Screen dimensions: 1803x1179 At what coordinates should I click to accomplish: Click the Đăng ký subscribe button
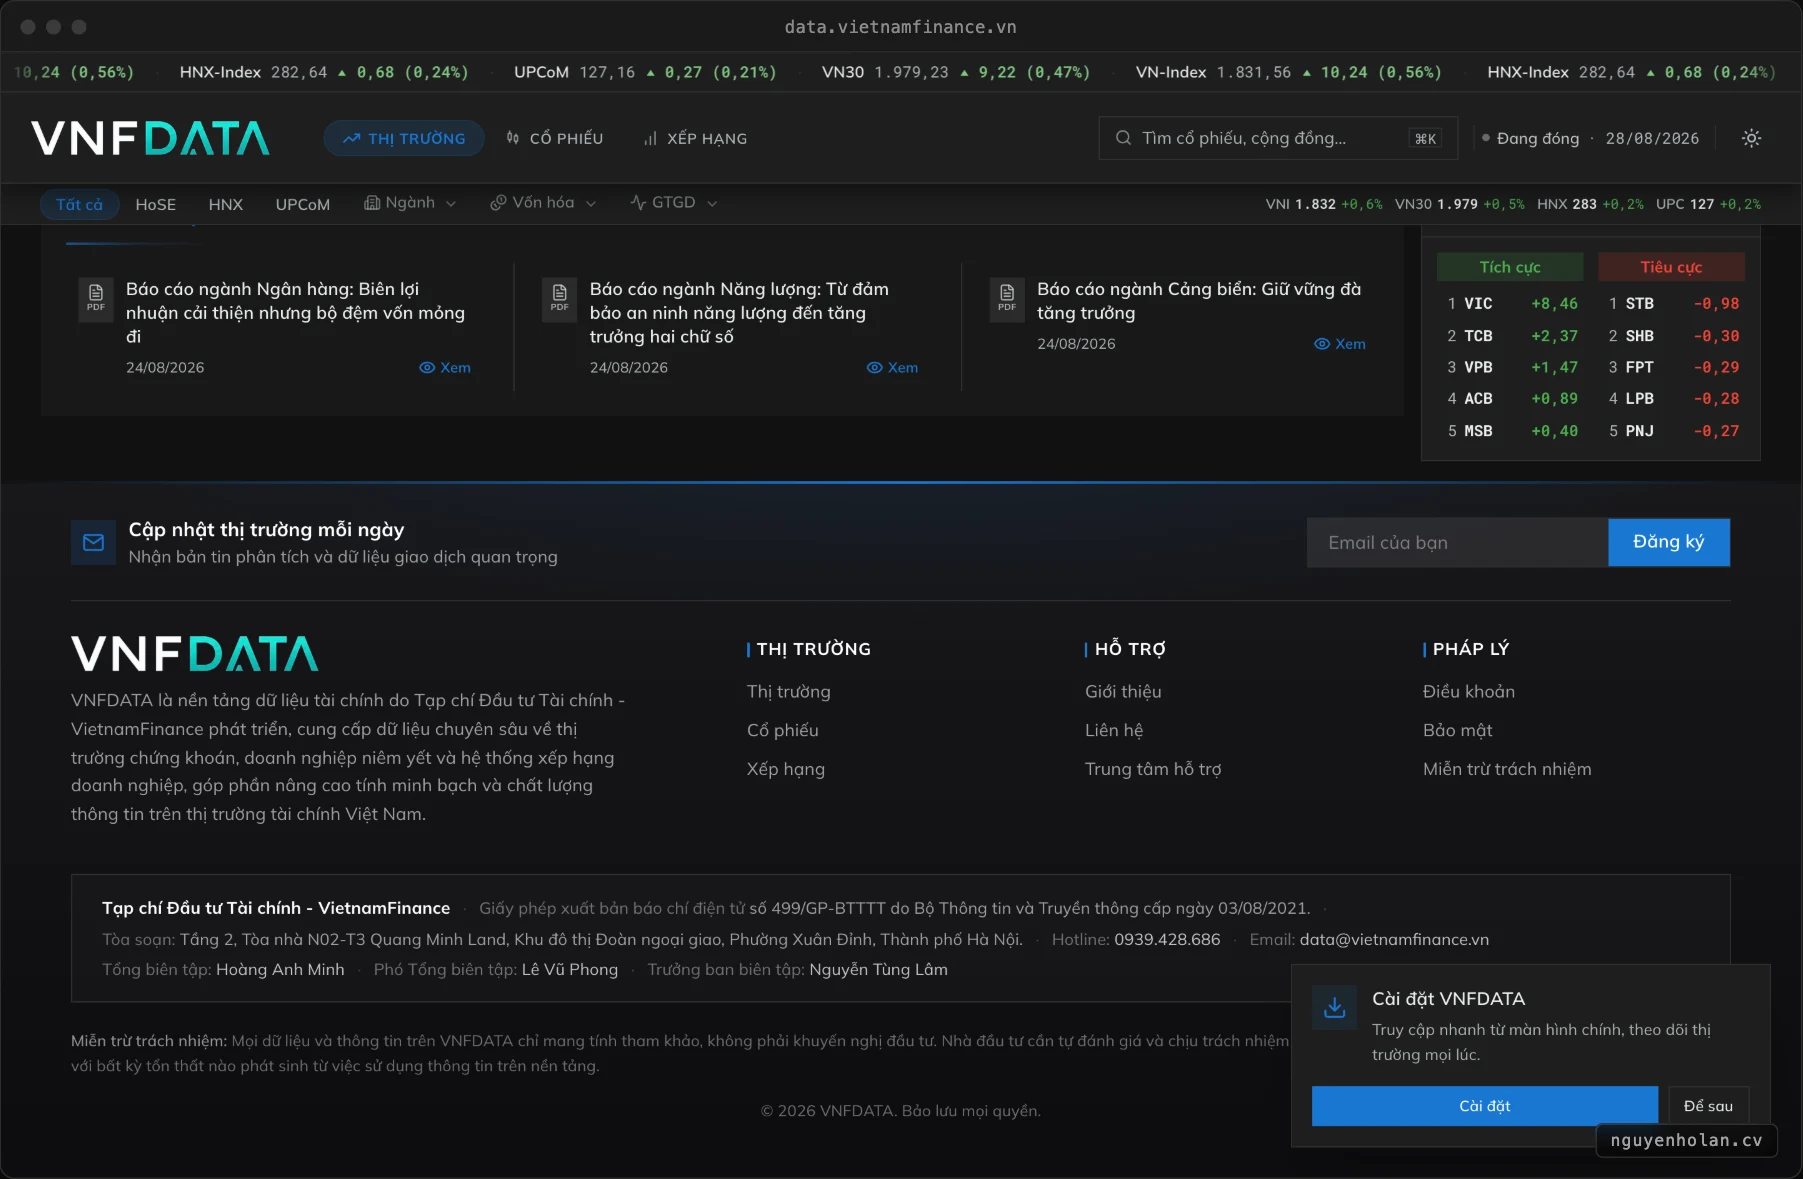tap(1669, 542)
